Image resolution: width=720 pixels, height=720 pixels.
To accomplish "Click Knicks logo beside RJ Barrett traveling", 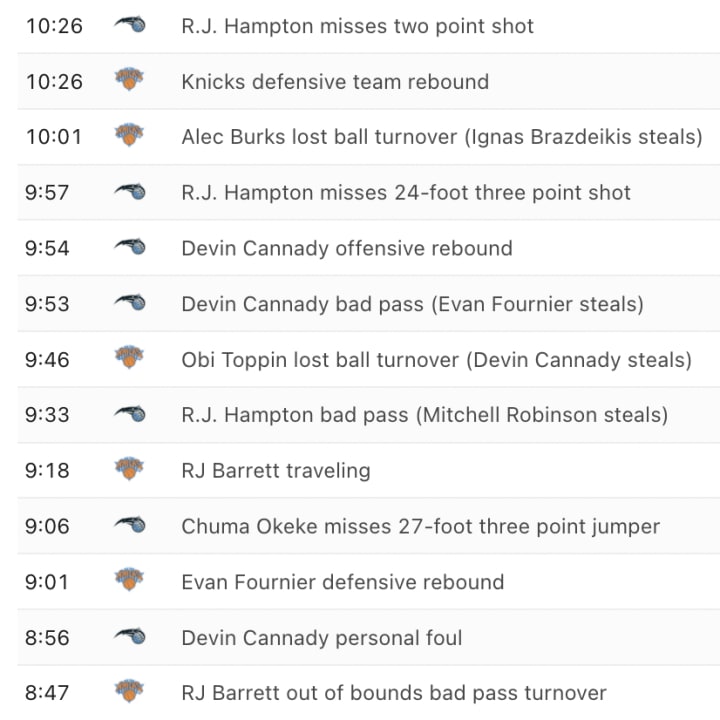I will (x=129, y=468).
